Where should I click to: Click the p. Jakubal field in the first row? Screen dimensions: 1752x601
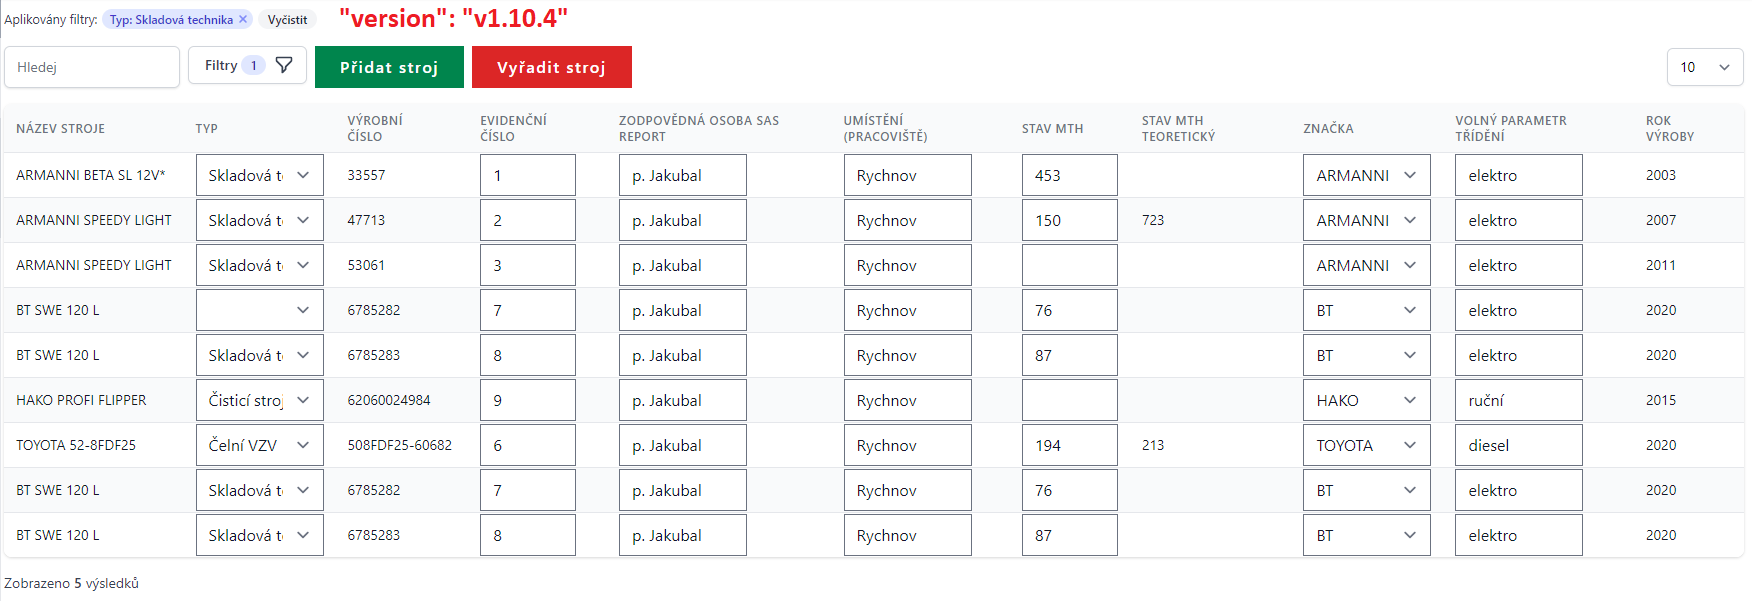(682, 174)
